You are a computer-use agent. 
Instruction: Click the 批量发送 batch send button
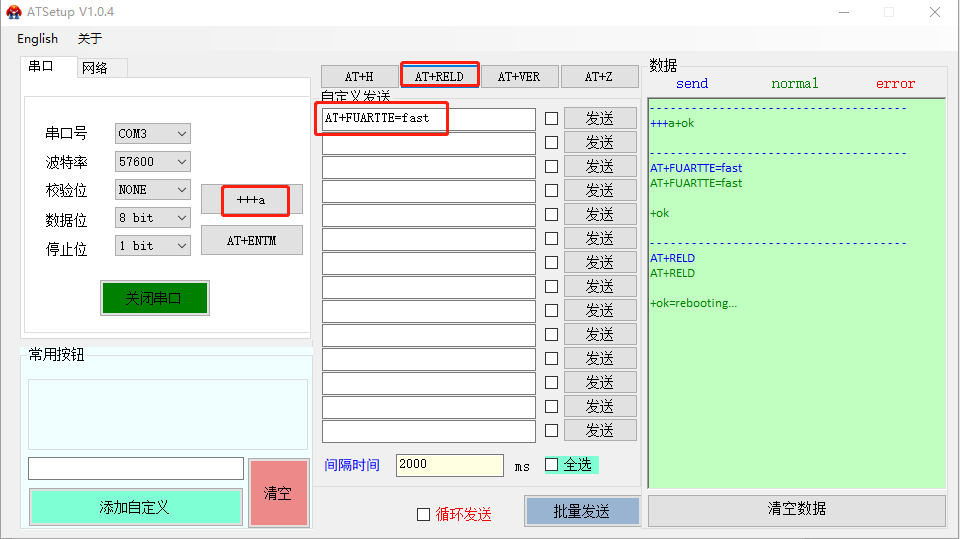(x=582, y=511)
